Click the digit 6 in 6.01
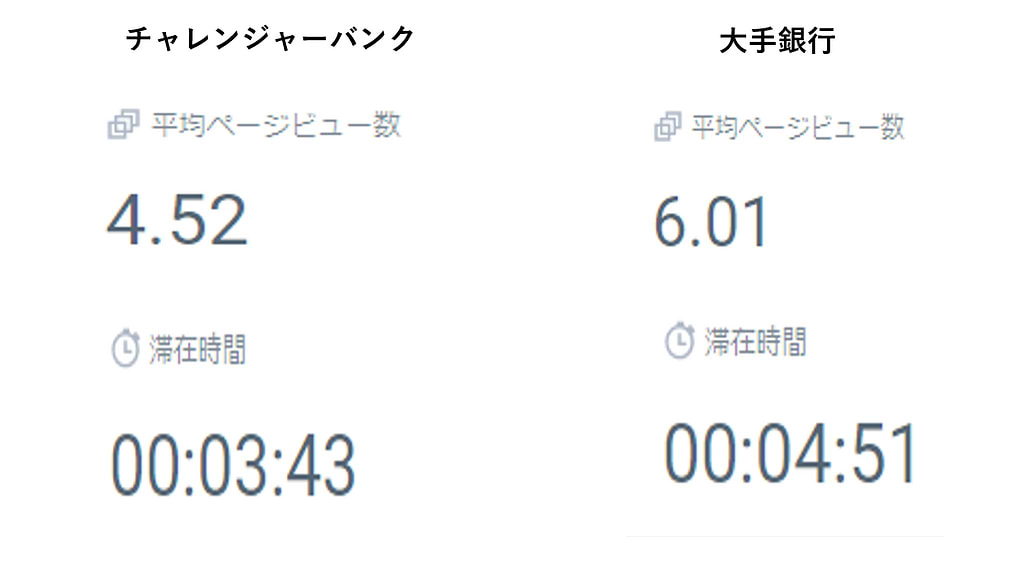Viewport: 1024px width, 571px height. point(669,223)
